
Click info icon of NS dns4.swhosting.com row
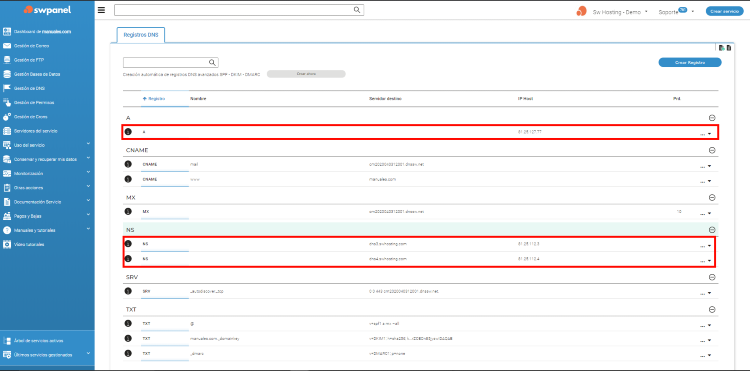coord(128,259)
